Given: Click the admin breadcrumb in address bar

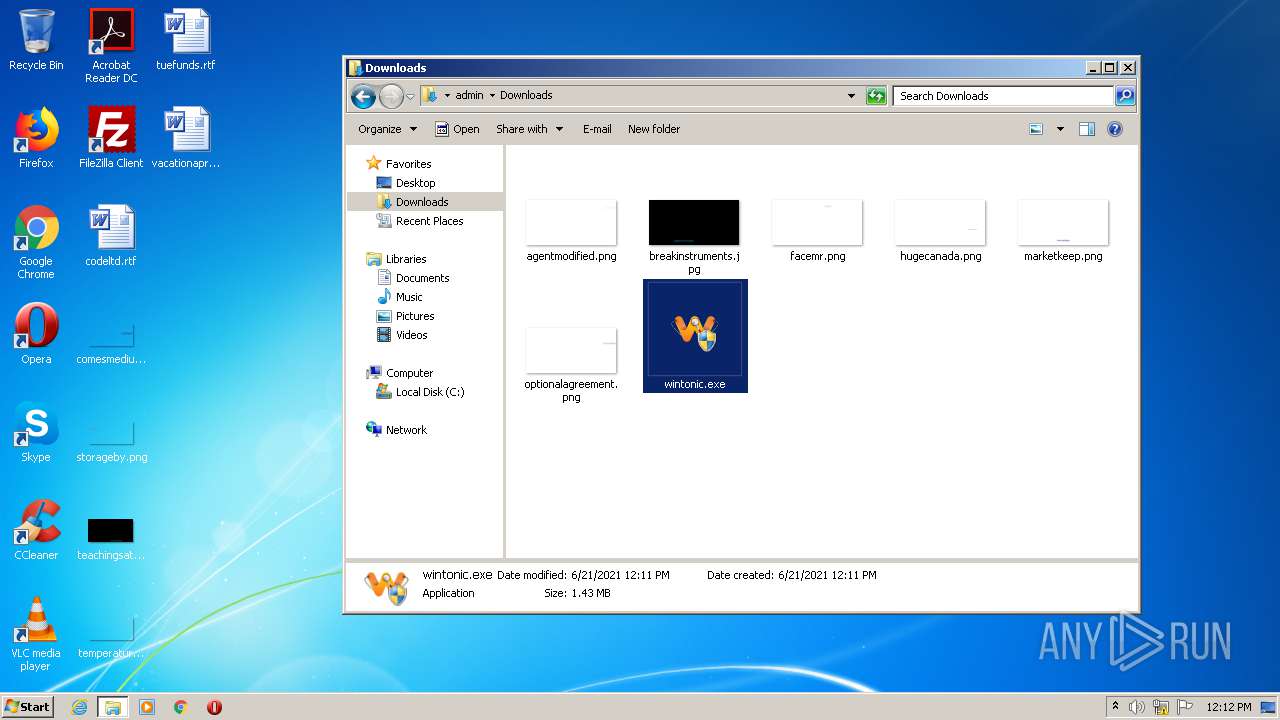Looking at the screenshot, I should click(469, 96).
